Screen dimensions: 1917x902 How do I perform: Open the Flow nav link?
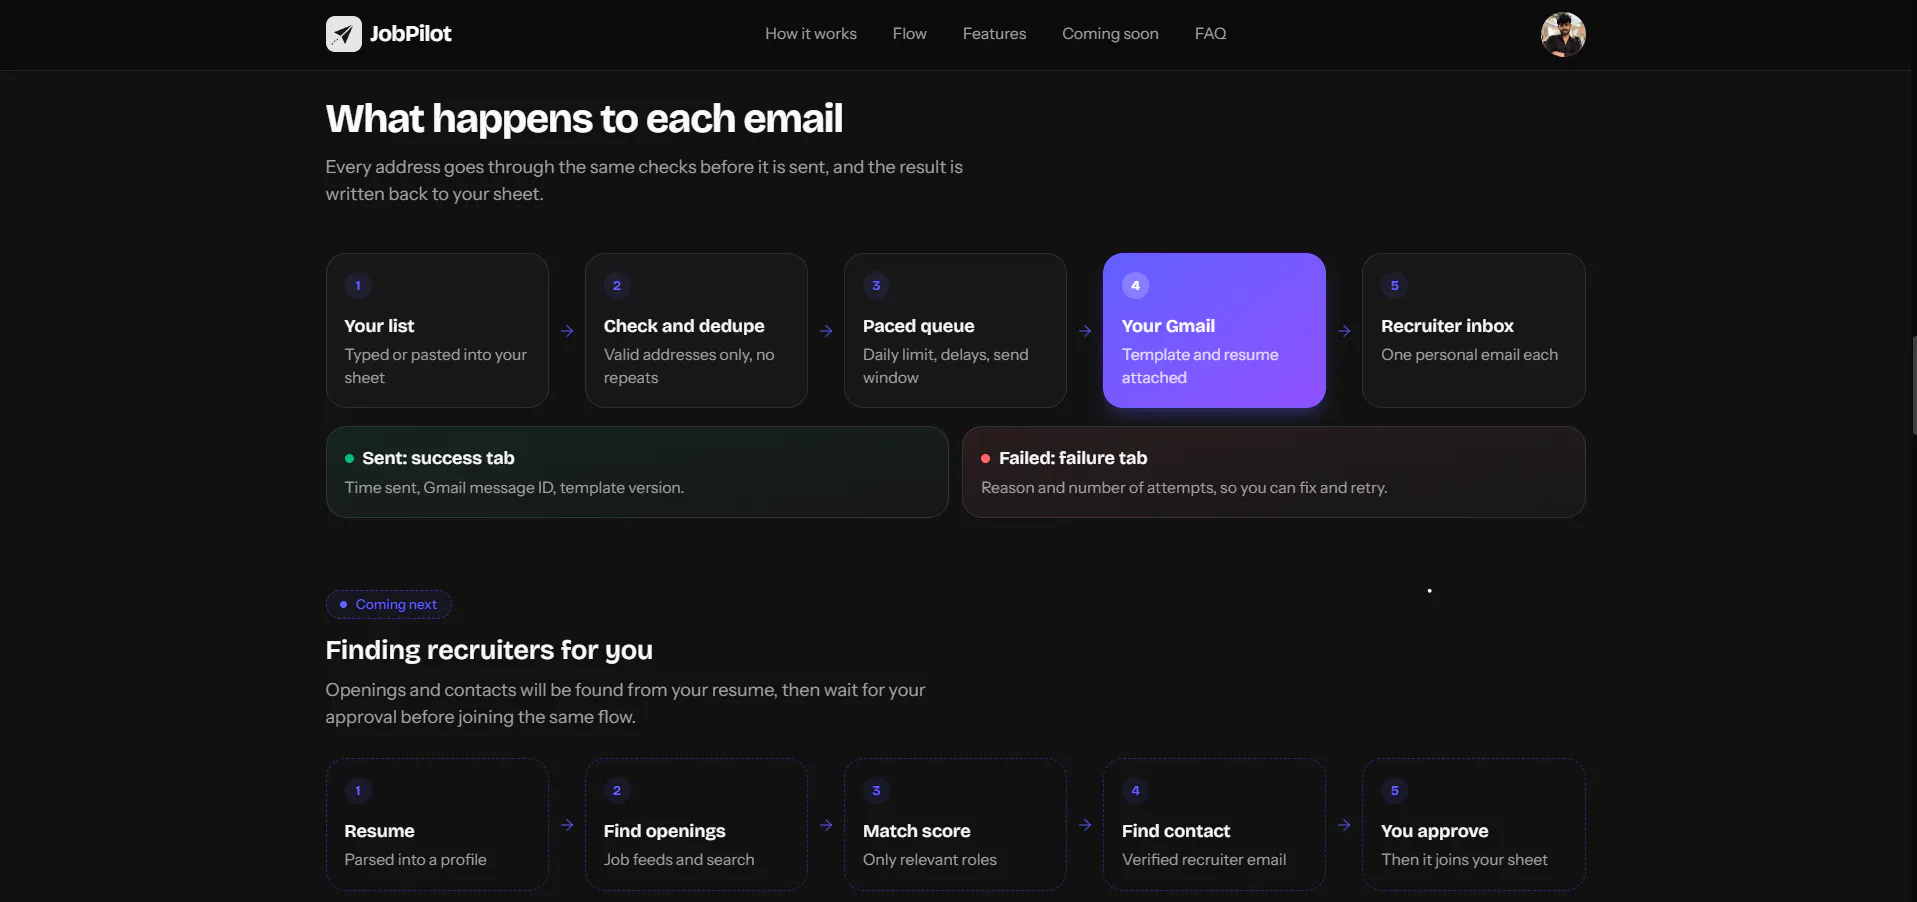pos(910,34)
